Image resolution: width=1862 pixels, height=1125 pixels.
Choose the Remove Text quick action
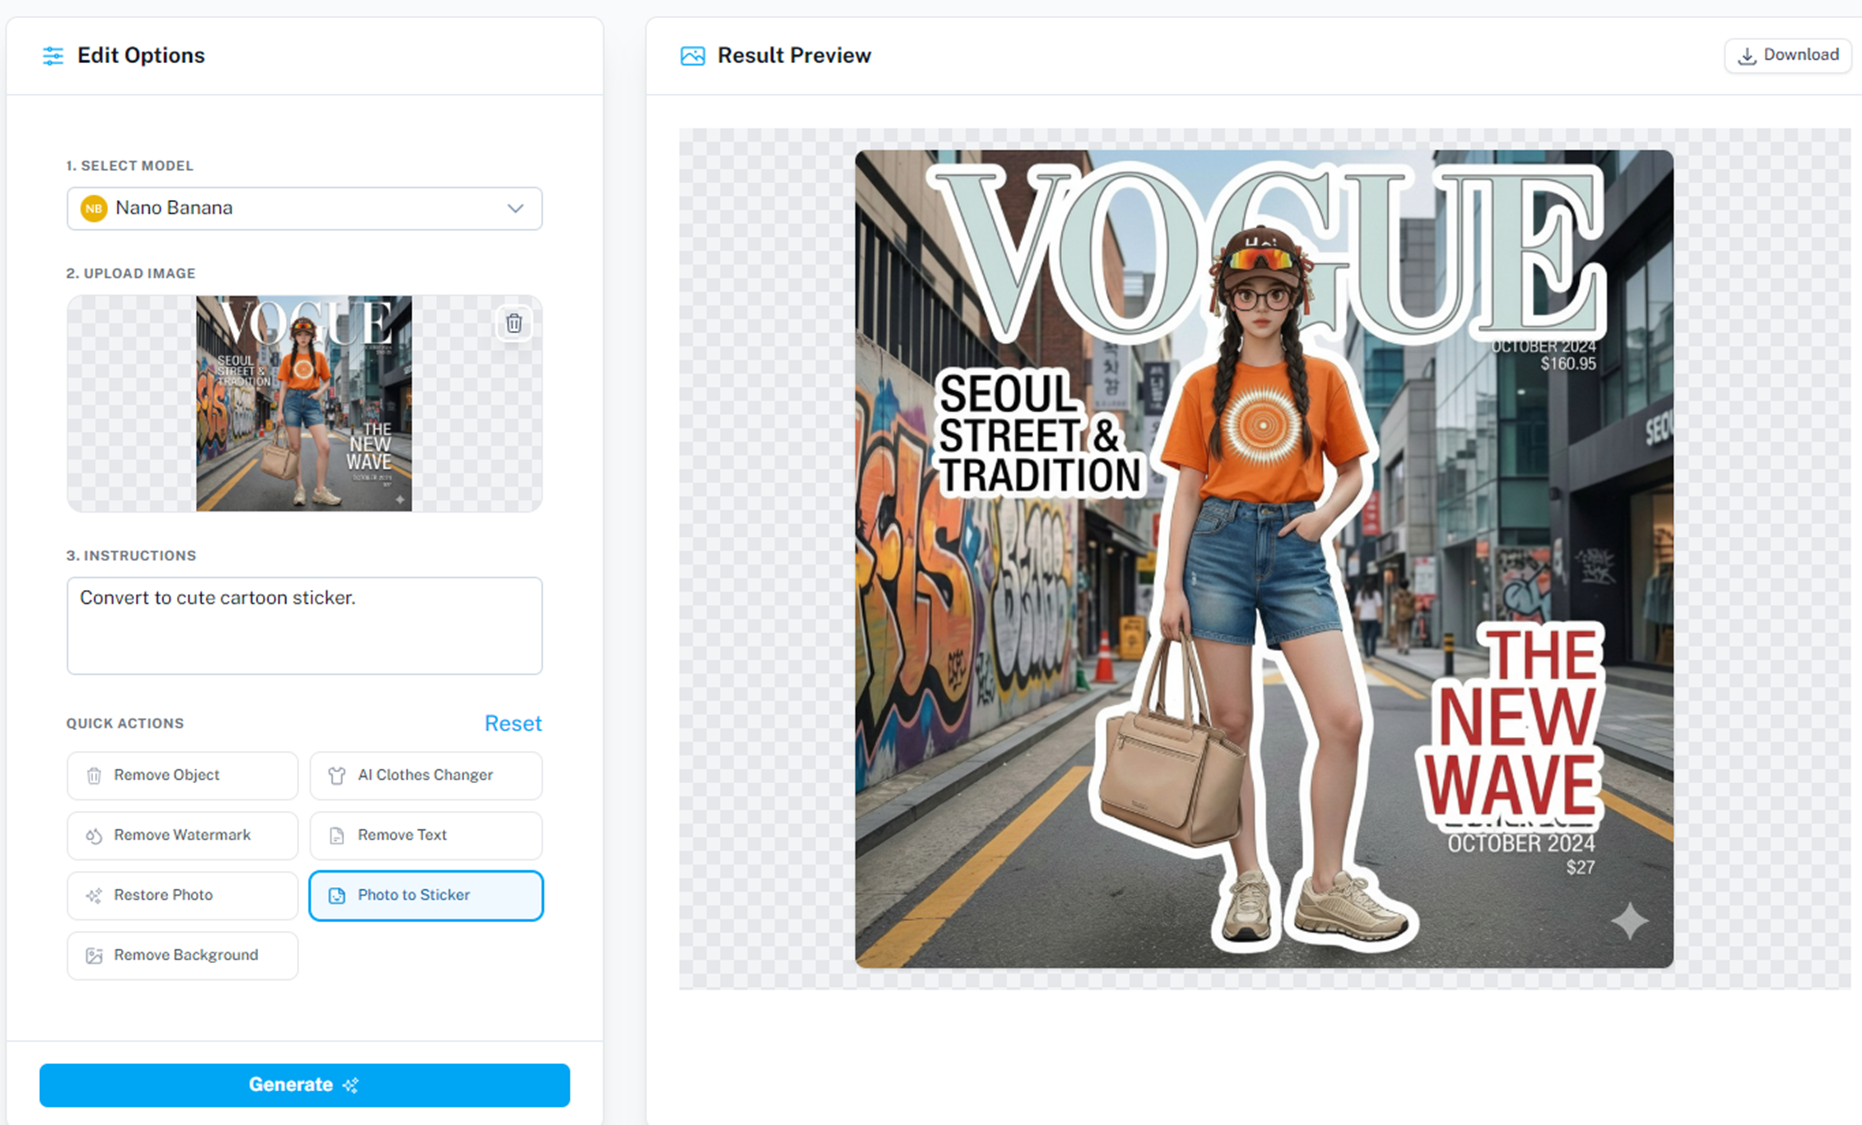pos(426,836)
